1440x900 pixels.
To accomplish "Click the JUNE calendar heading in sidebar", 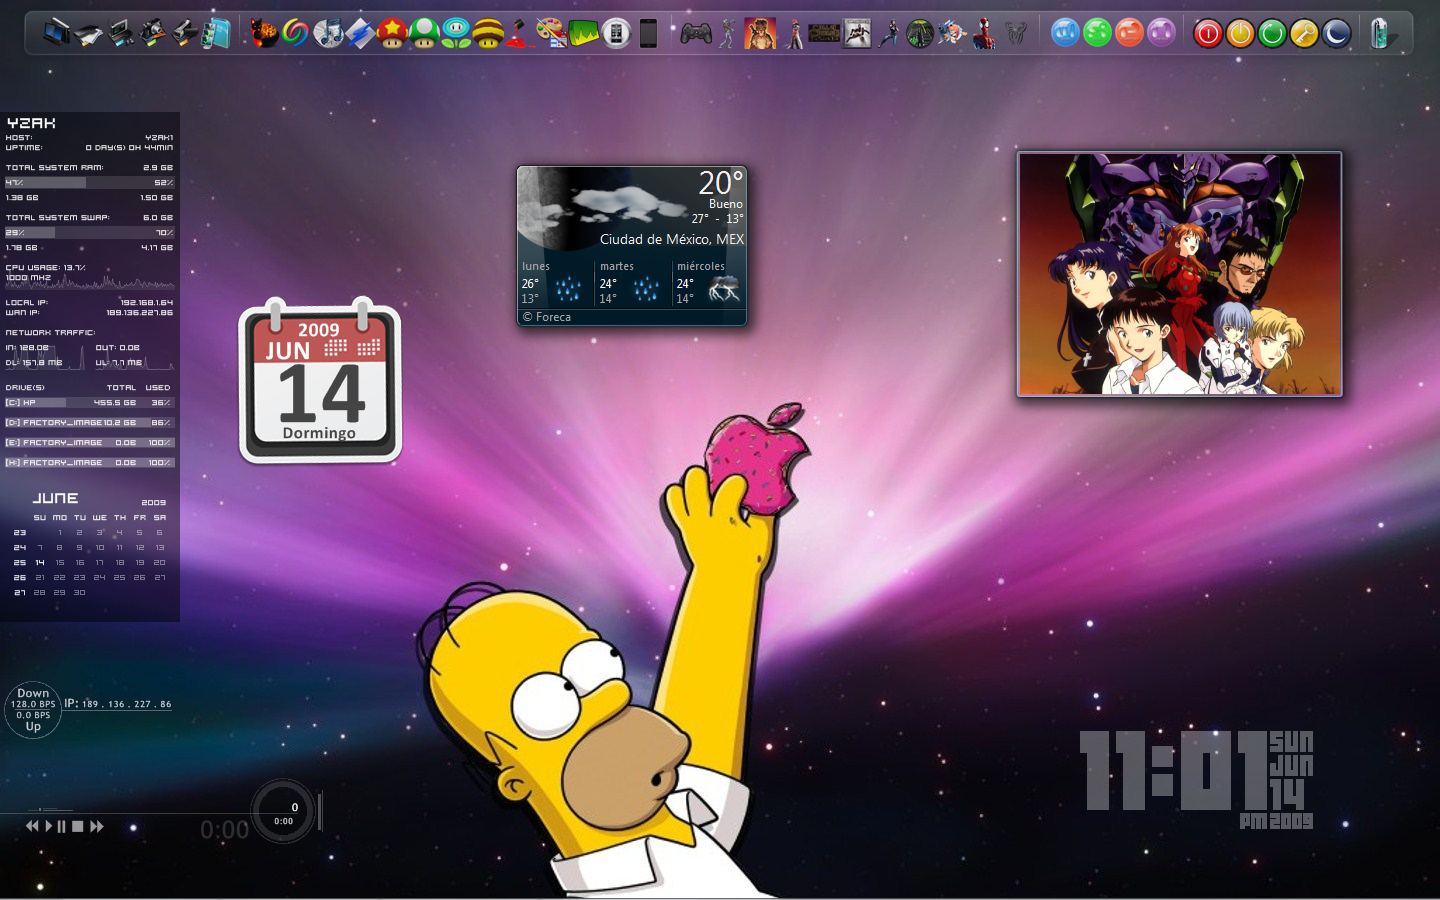I will point(55,498).
